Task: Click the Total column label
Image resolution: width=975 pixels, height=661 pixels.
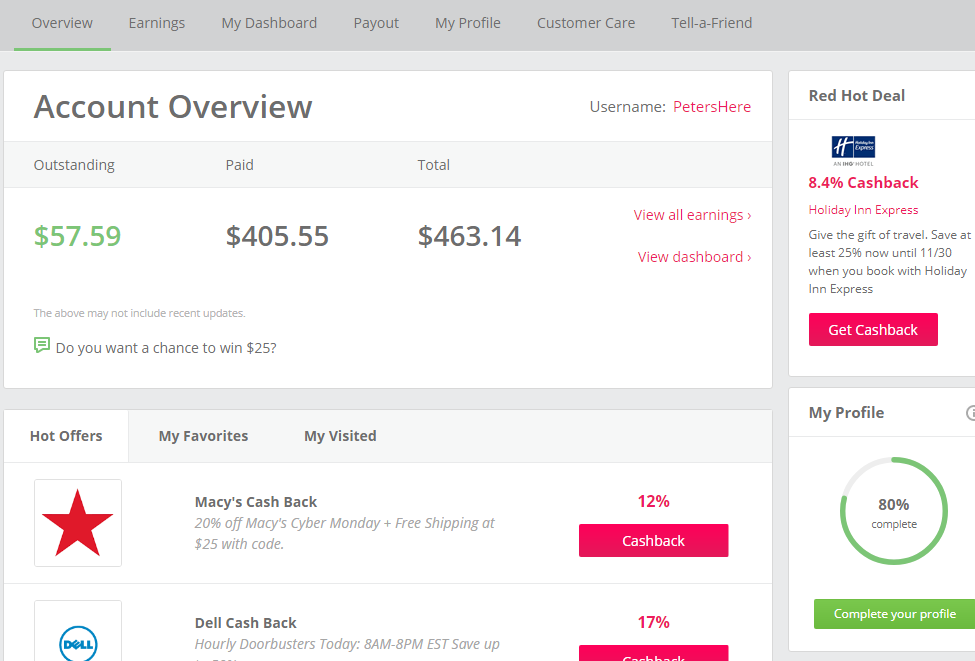Action: click(433, 165)
